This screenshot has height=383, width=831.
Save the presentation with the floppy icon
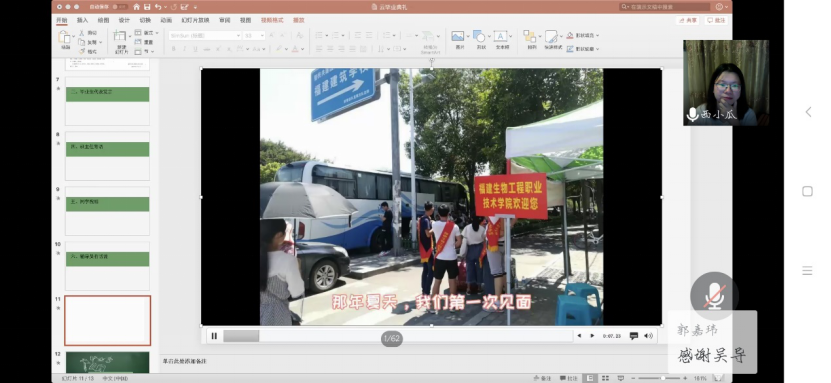point(147,7)
